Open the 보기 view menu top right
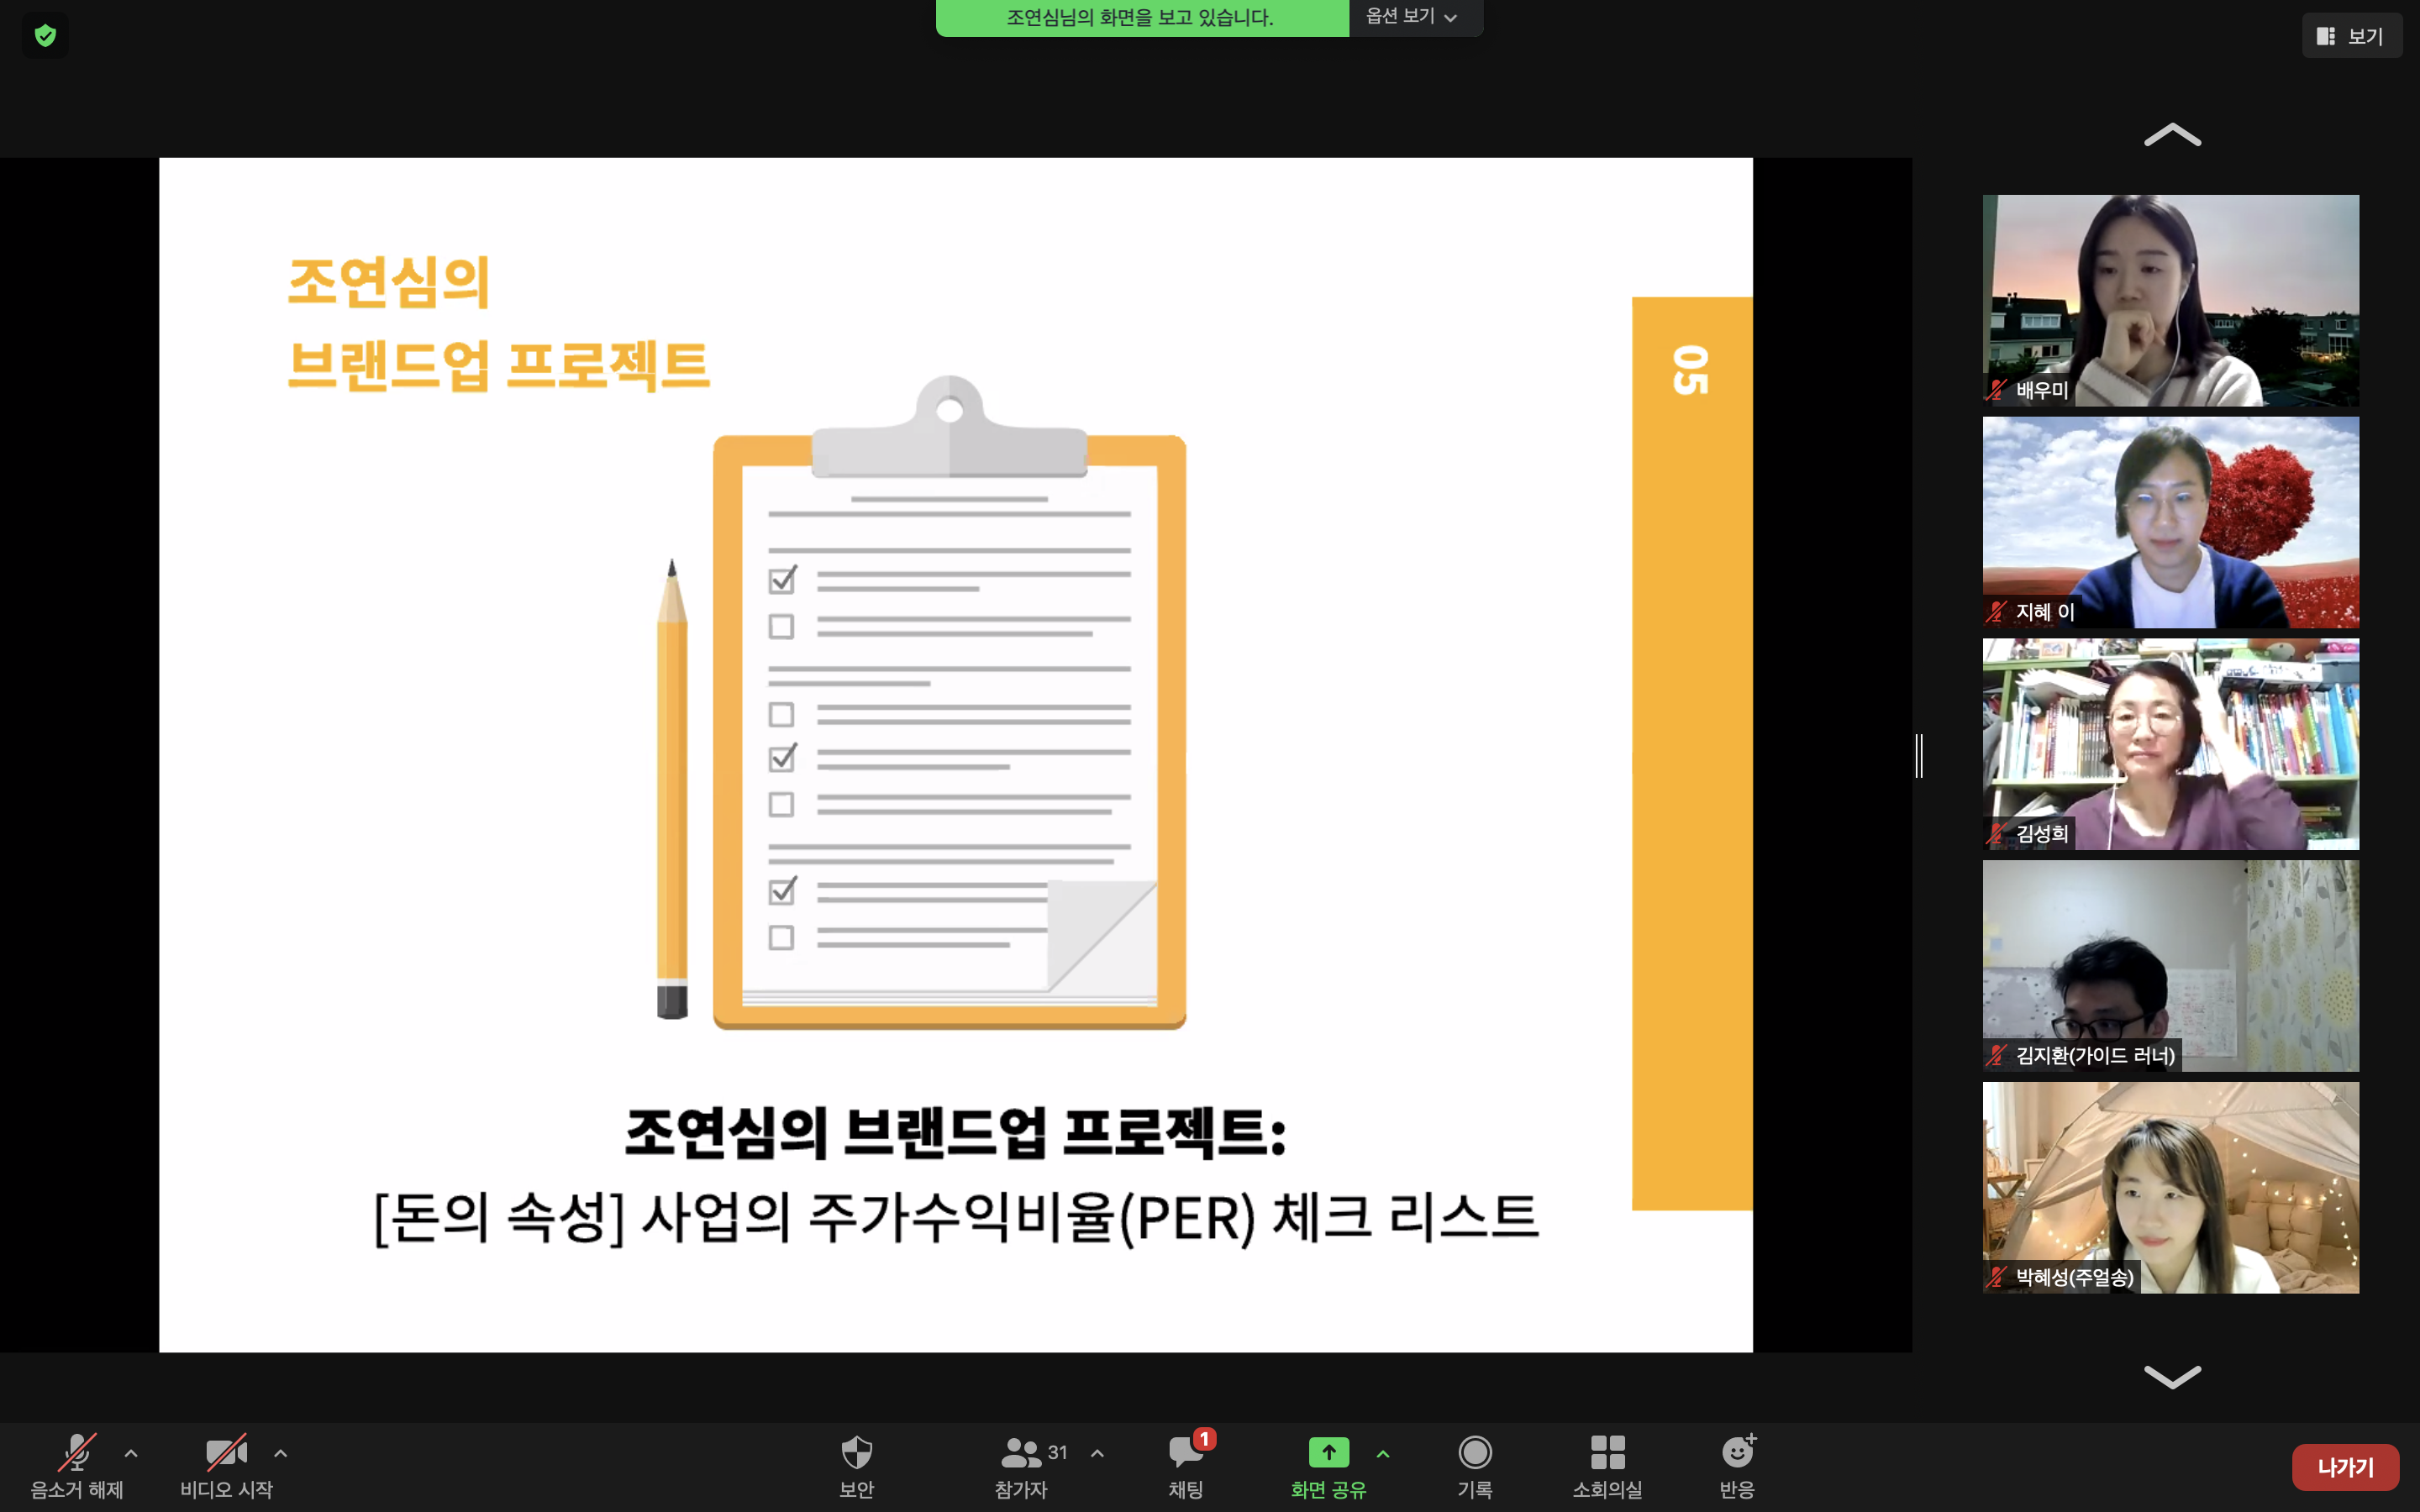 pos(2351,36)
